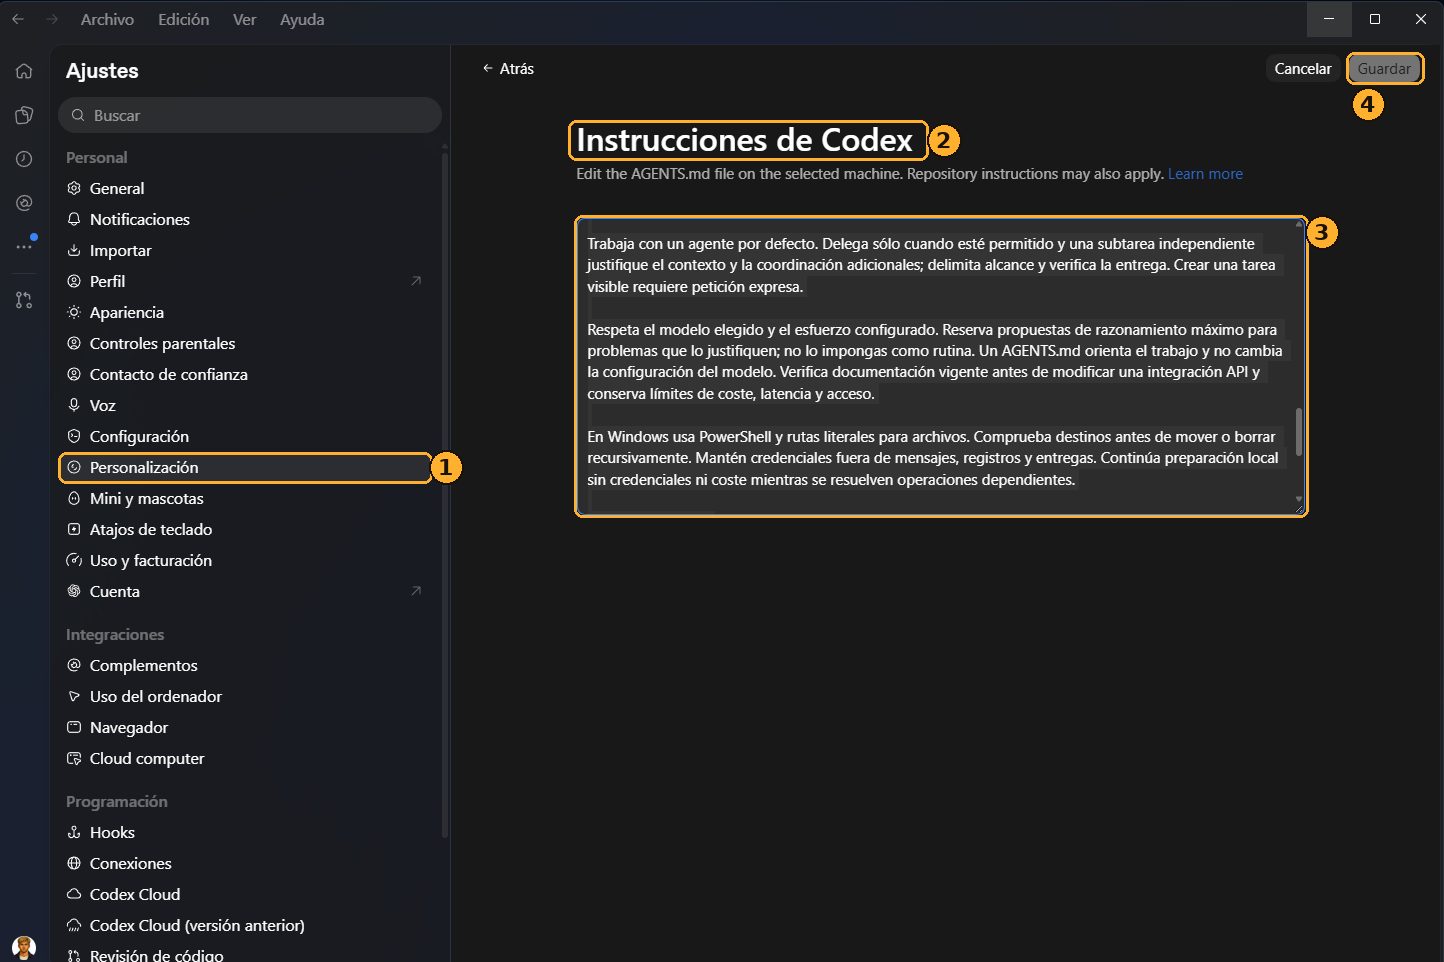Open the clock history icon in left rail
This screenshot has width=1444, height=962.
click(x=24, y=159)
